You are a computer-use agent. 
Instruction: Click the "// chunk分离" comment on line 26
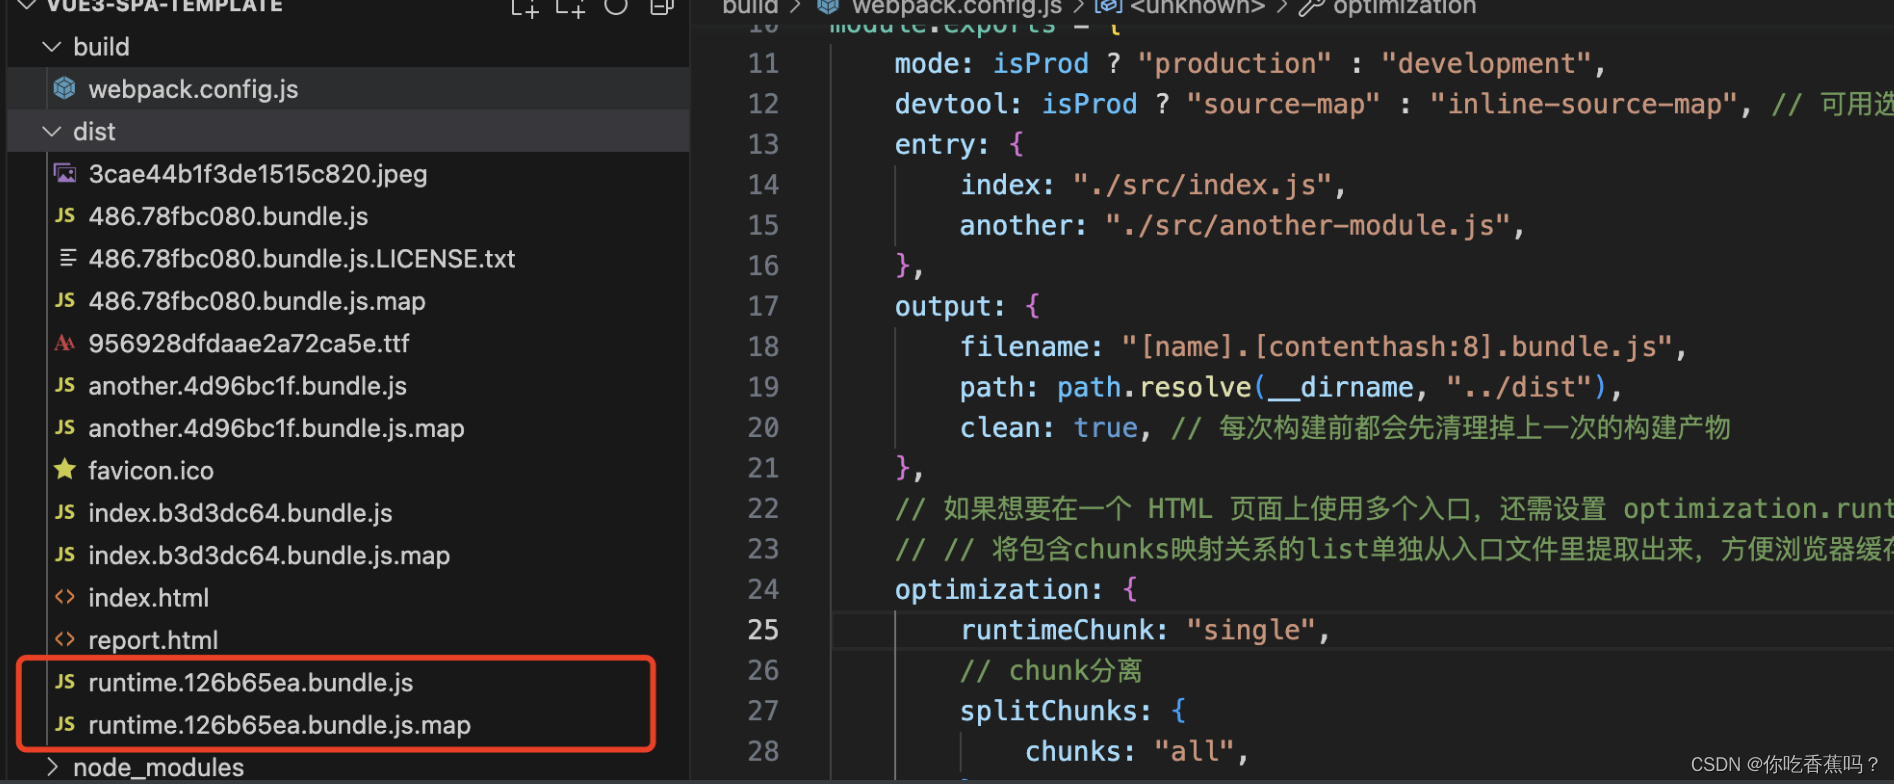tap(1051, 670)
